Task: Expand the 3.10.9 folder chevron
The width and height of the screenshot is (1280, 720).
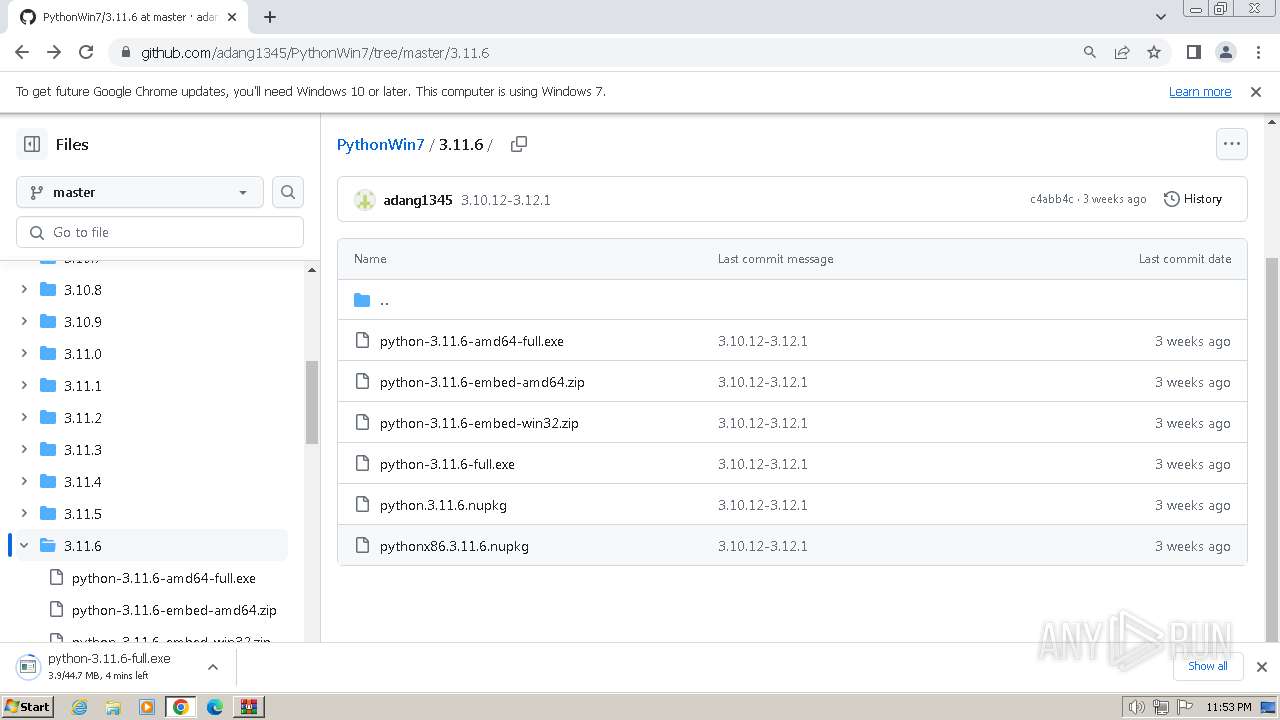Action: [24, 322]
